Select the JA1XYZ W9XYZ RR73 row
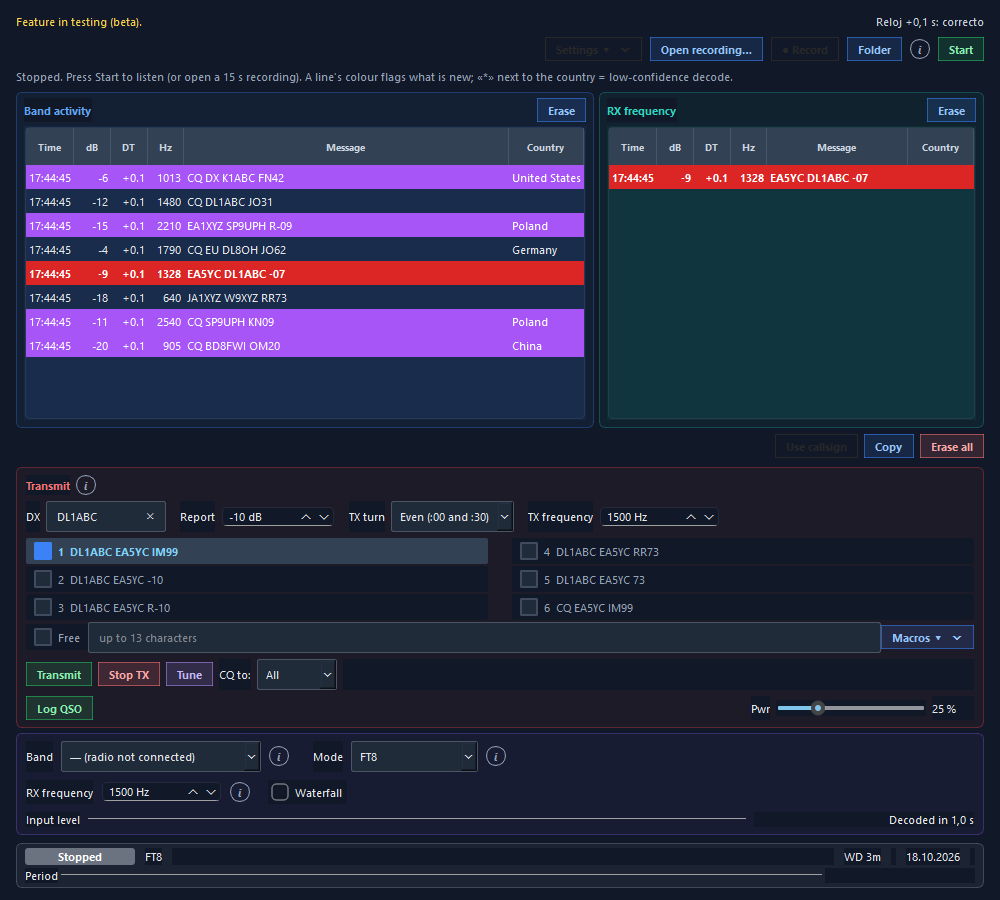The image size is (1000, 900). [305, 298]
